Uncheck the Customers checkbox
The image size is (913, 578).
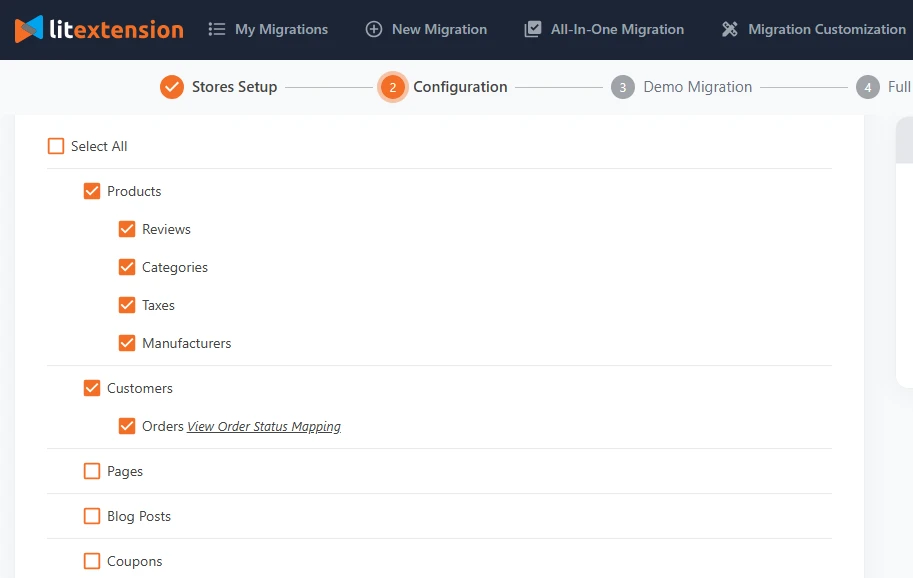pyautogui.click(x=92, y=388)
